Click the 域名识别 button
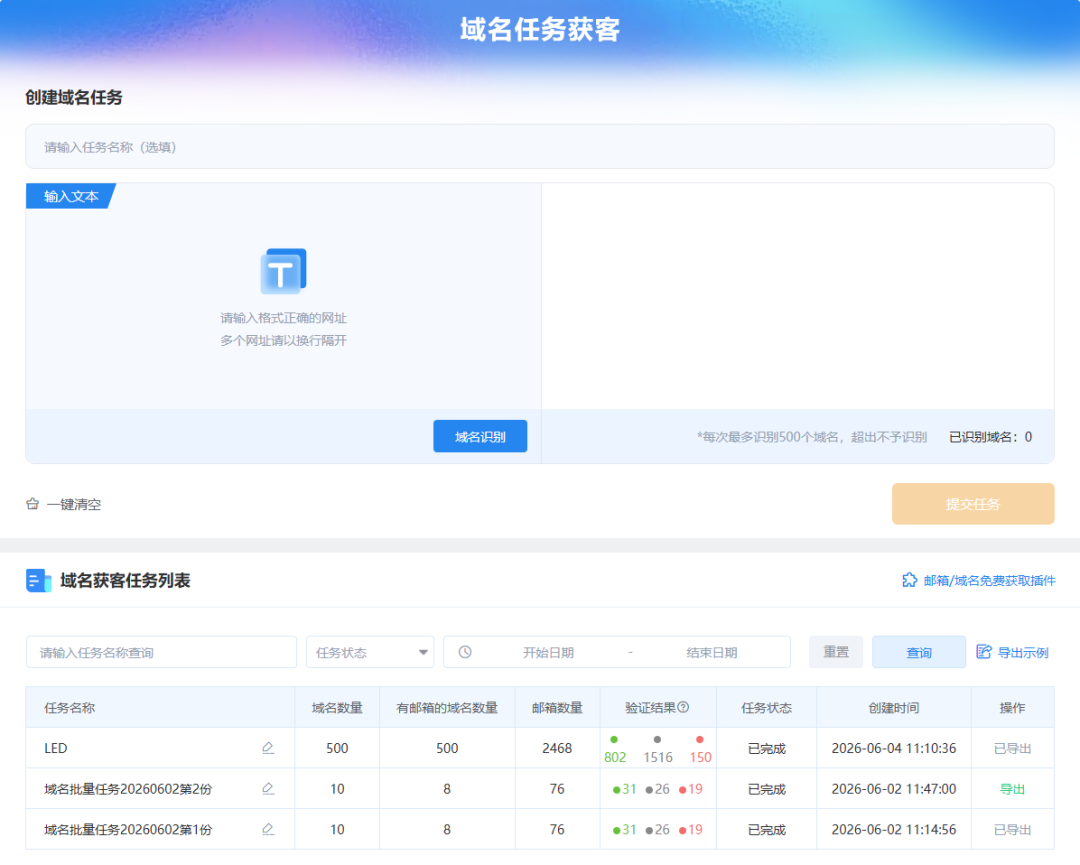Viewport: 1080px width, 865px height. point(480,436)
